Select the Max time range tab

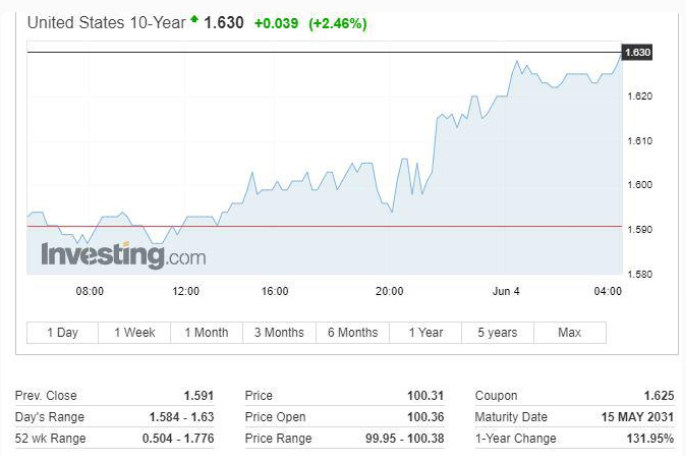point(570,333)
